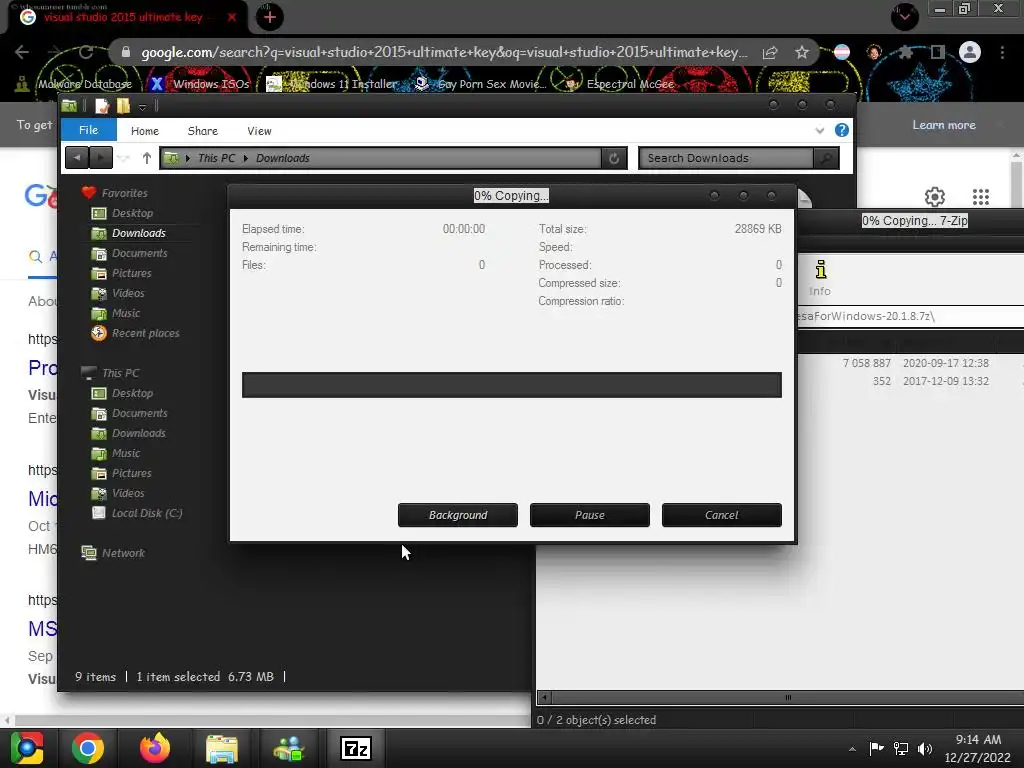Open Chrome extensions puzzle icon
Viewport: 1024px width, 768px height.
click(906, 52)
